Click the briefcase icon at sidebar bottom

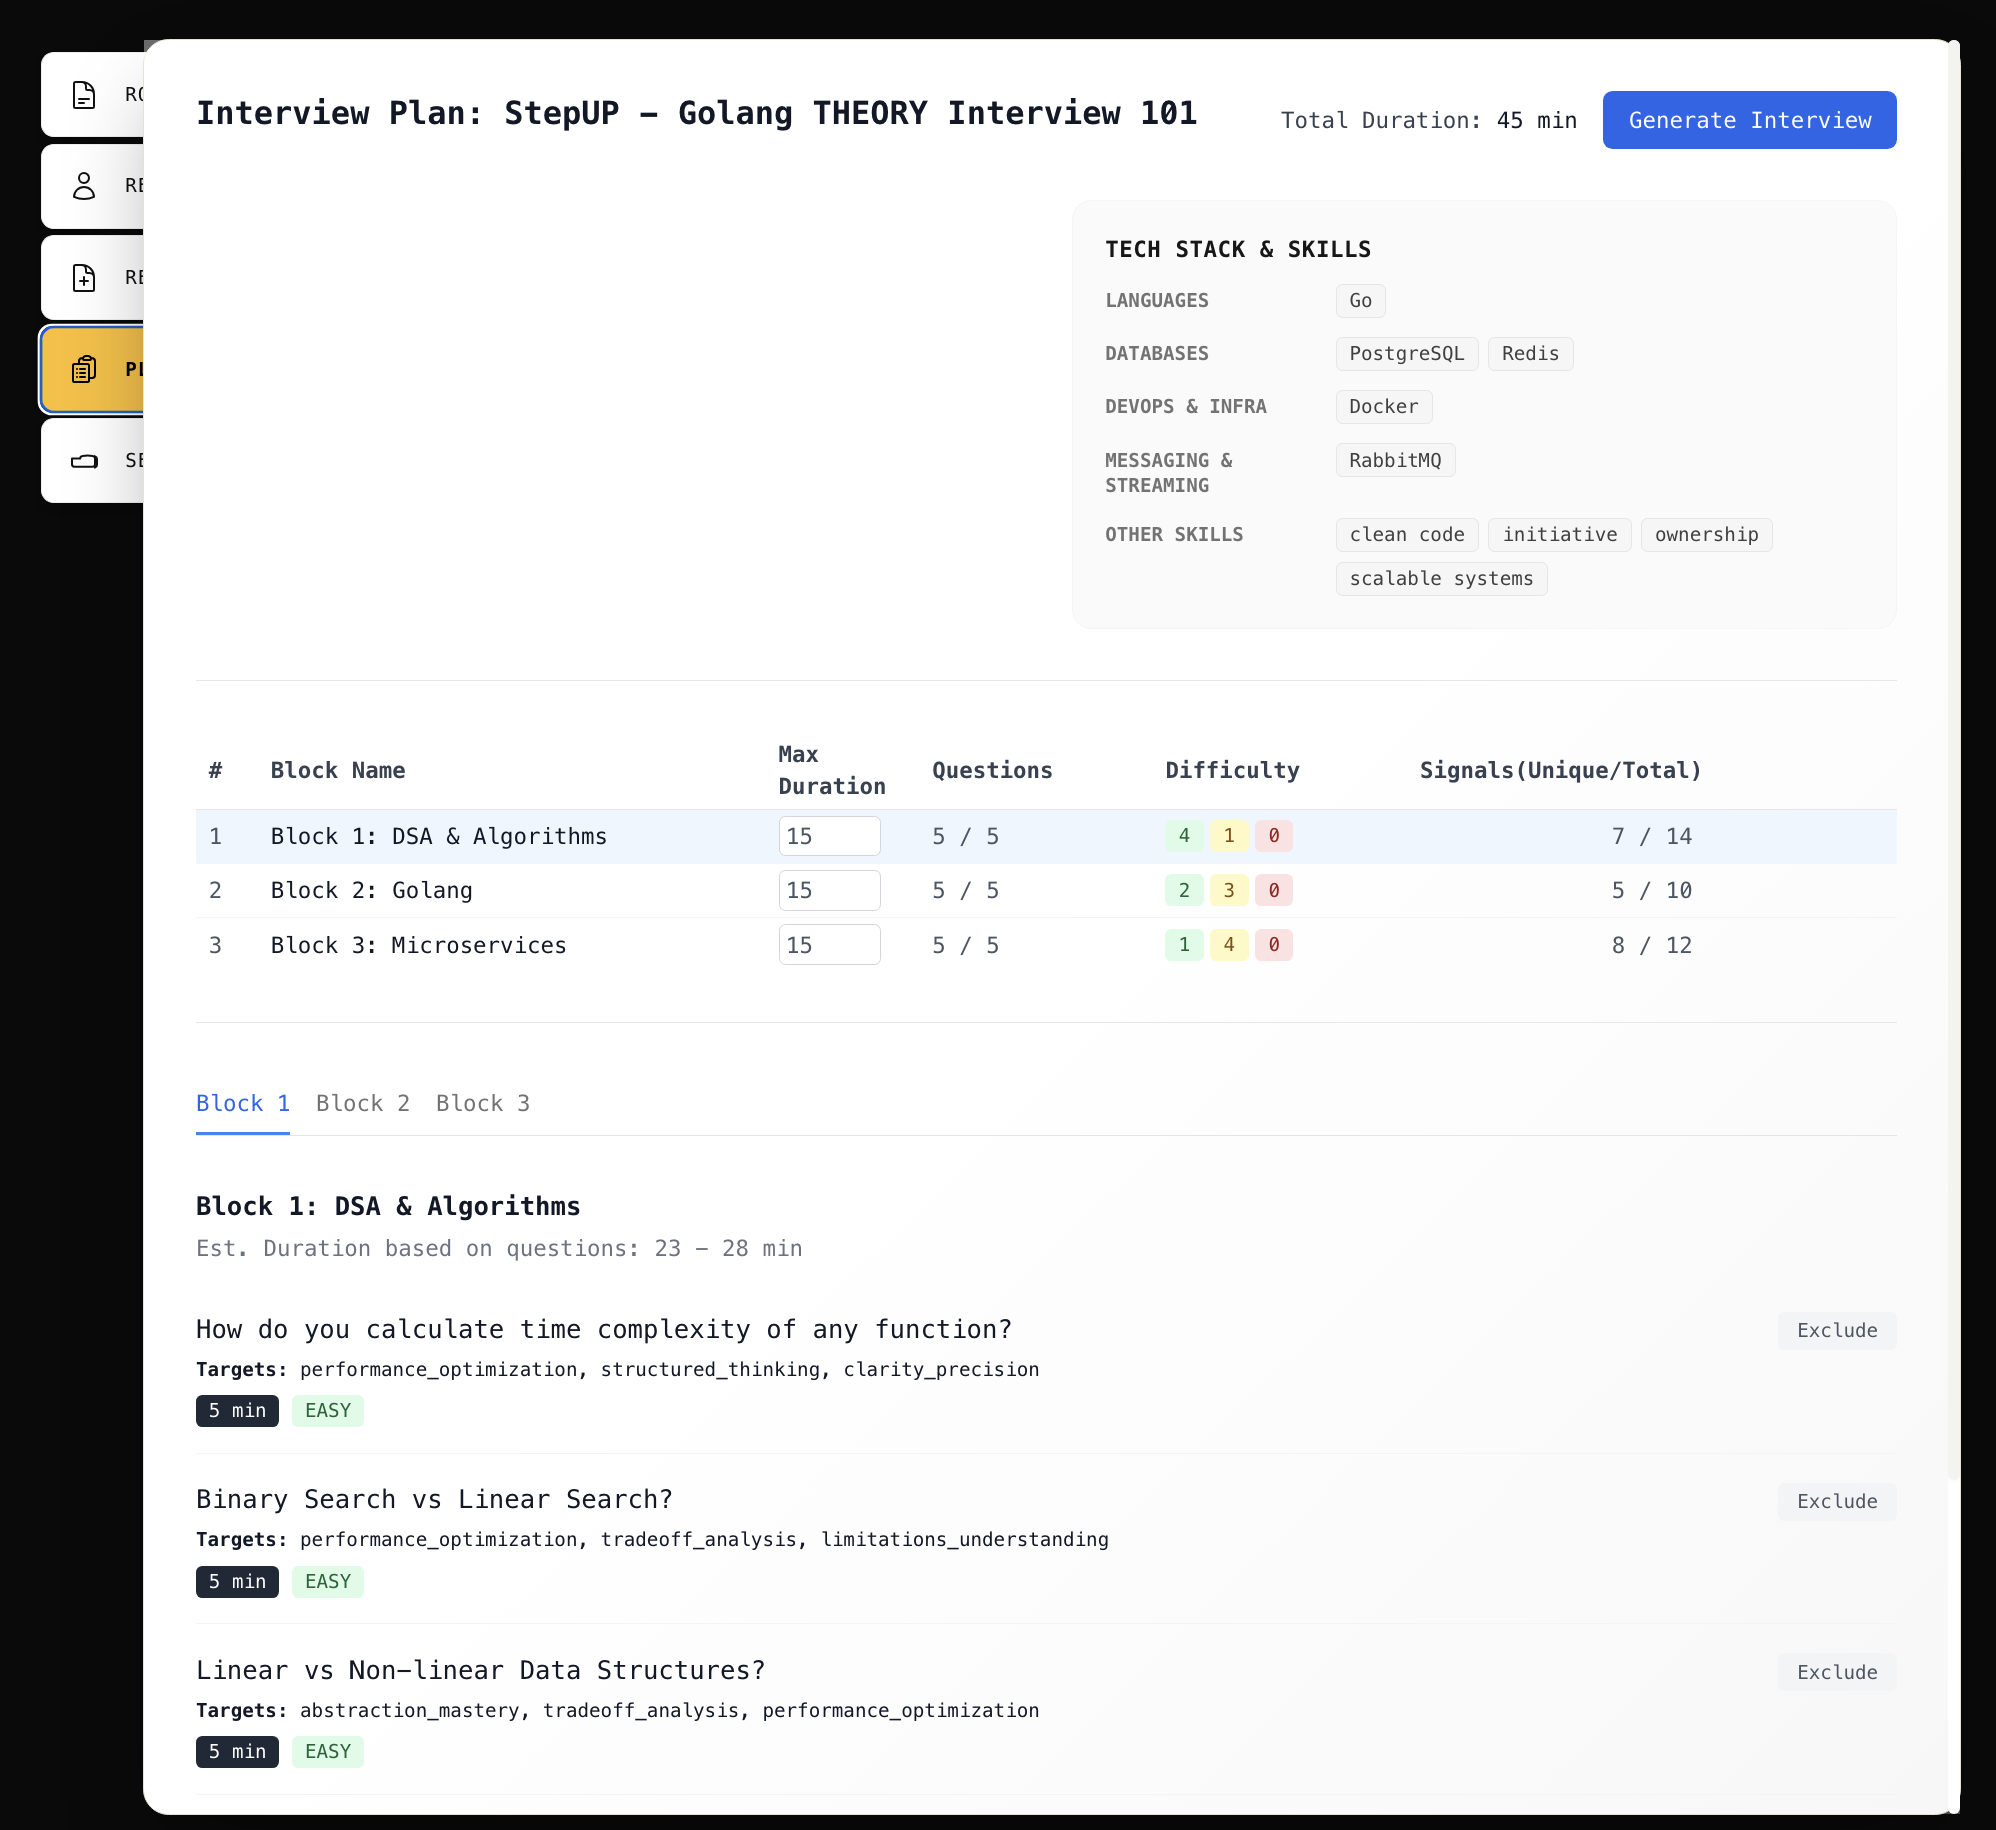[x=84, y=461]
